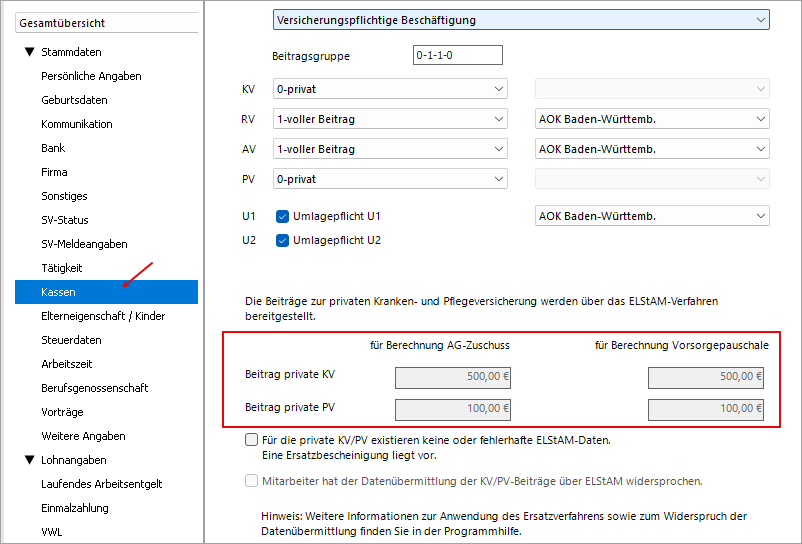Screen dimensions: 802x544
Task: Open the AV 1-voller Beitrag dropdown
Action: [x=390, y=149]
